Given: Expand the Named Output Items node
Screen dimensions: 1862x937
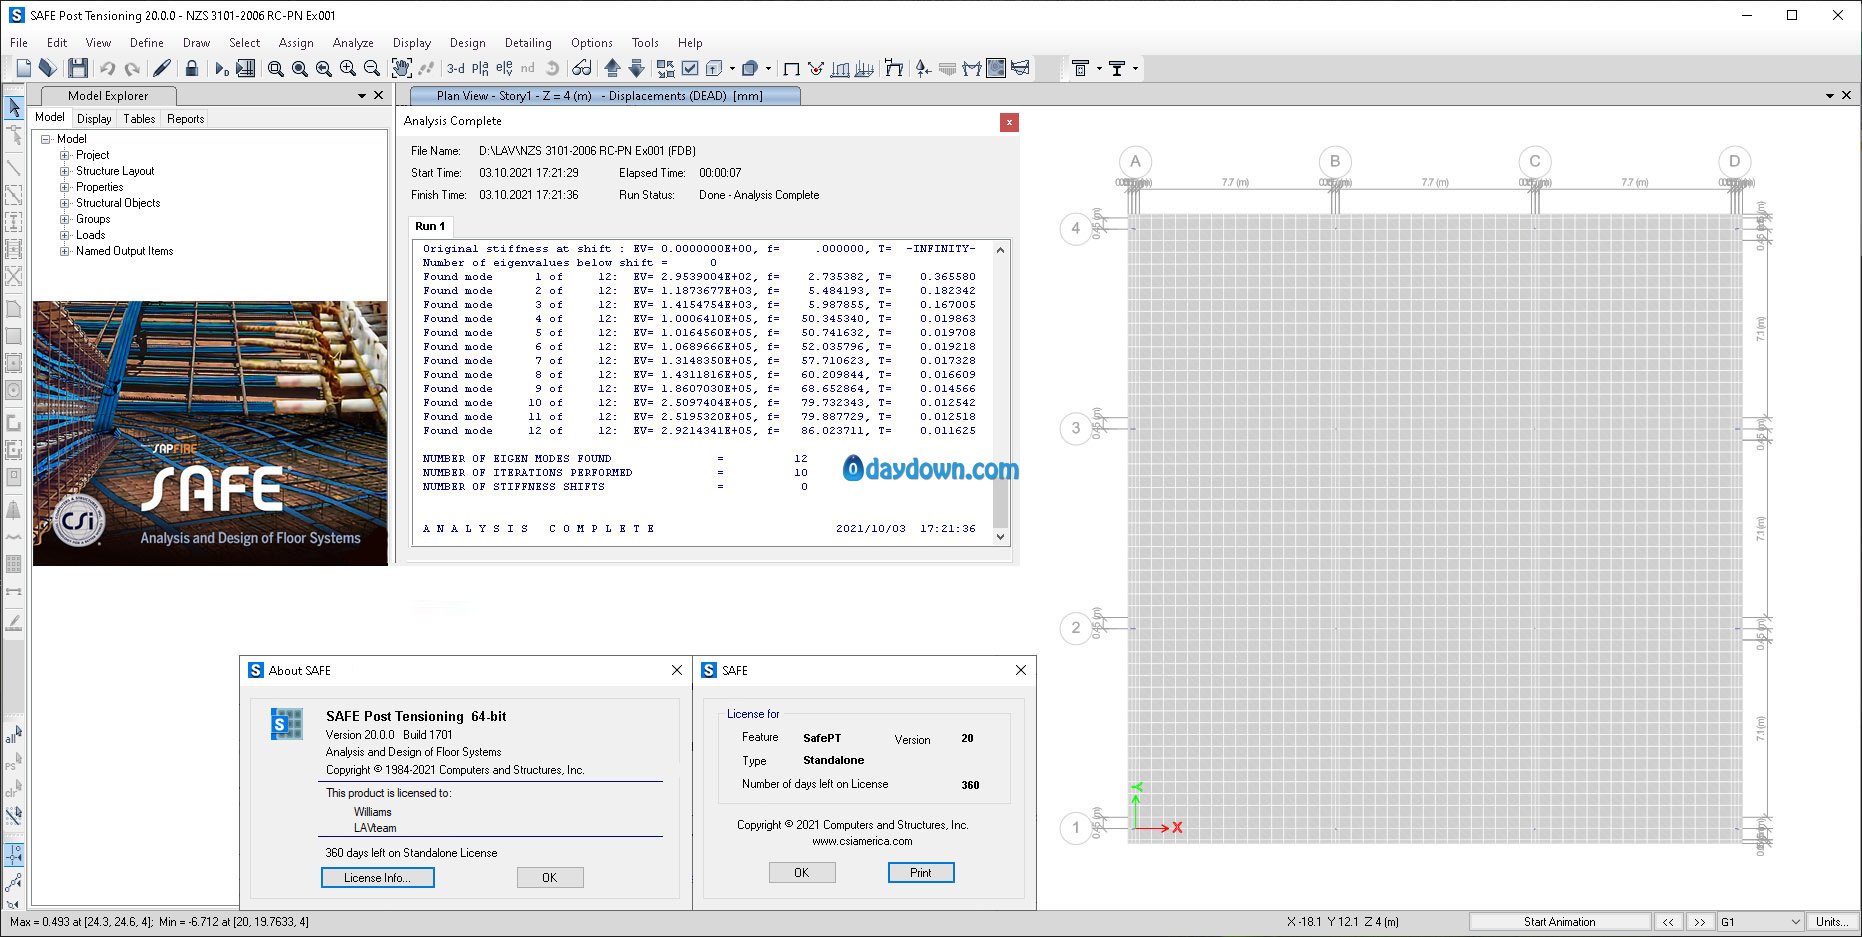Looking at the screenshot, I should click(65, 251).
